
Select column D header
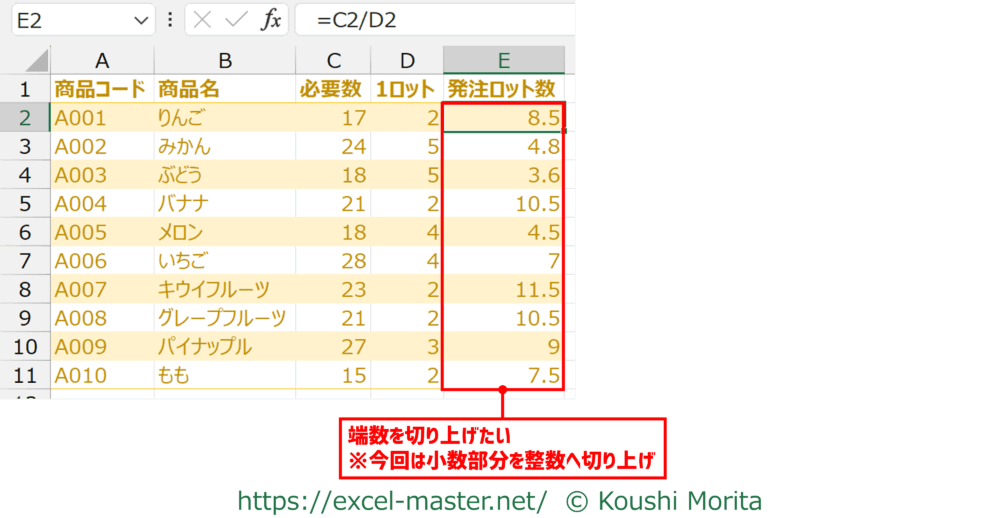coord(407,60)
